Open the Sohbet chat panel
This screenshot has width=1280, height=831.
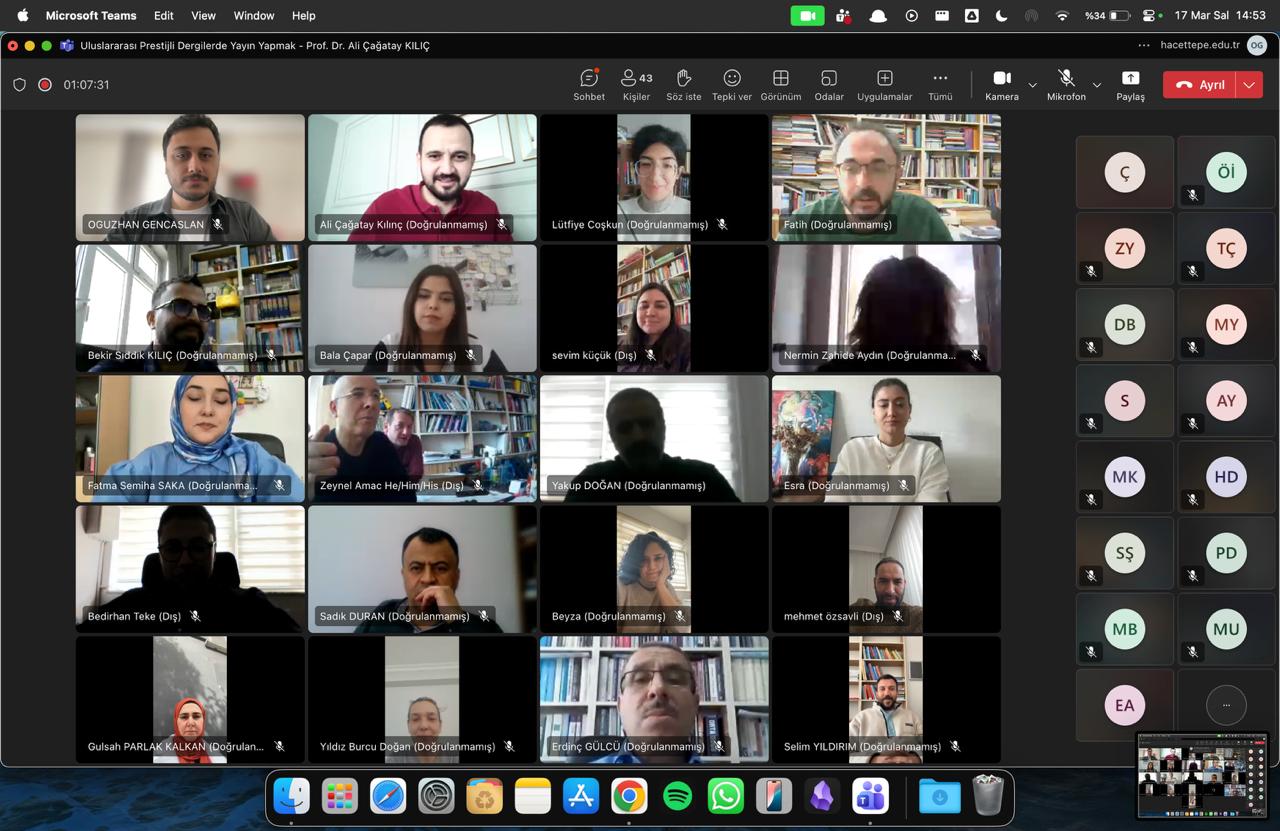(589, 84)
